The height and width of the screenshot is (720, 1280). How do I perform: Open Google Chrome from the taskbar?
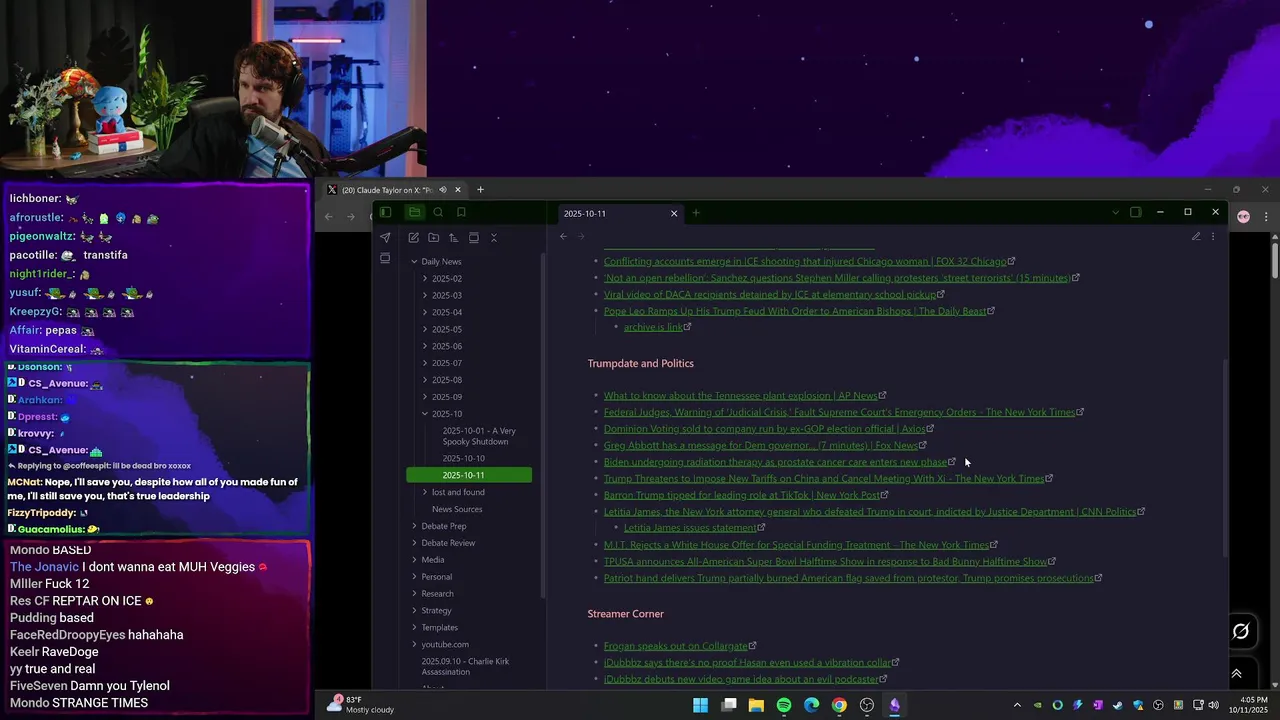(839, 705)
